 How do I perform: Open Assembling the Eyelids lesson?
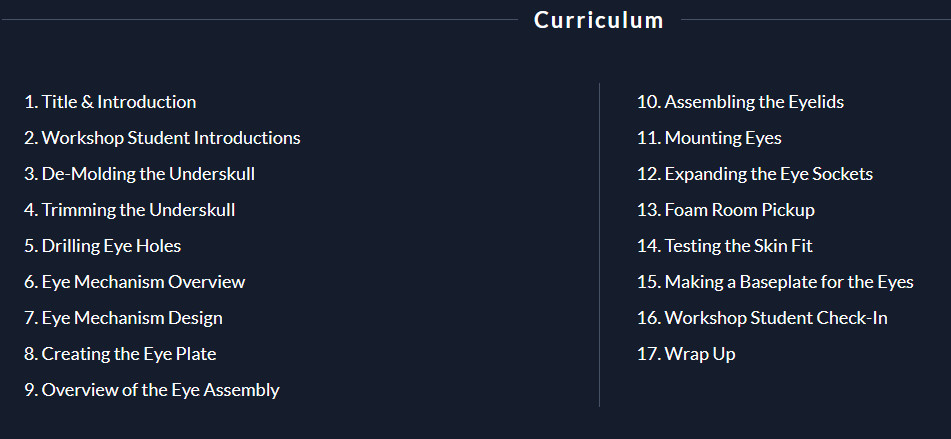pos(740,102)
